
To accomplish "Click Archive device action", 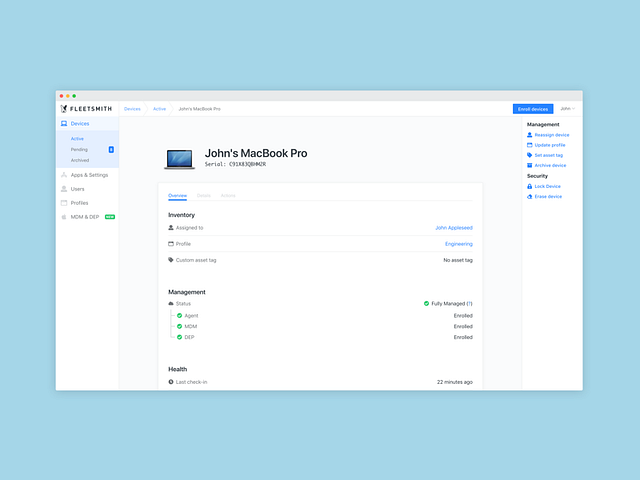I will (x=550, y=166).
